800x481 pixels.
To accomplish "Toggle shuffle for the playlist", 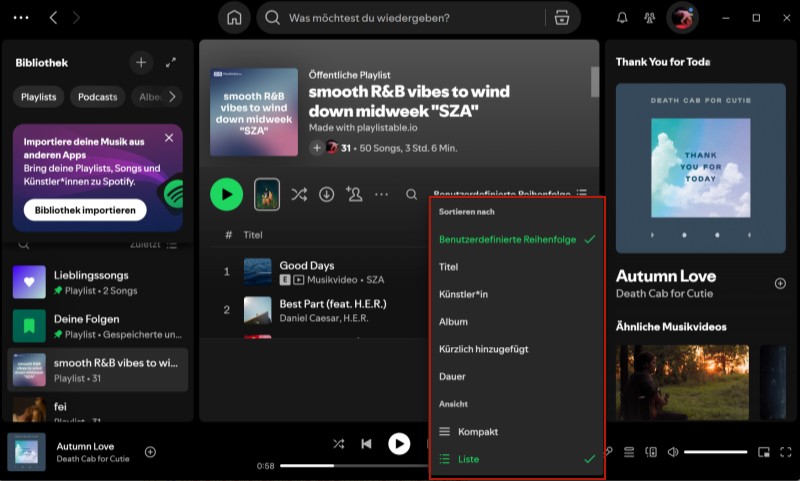I will pyautogui.click(x=299, y=194).
